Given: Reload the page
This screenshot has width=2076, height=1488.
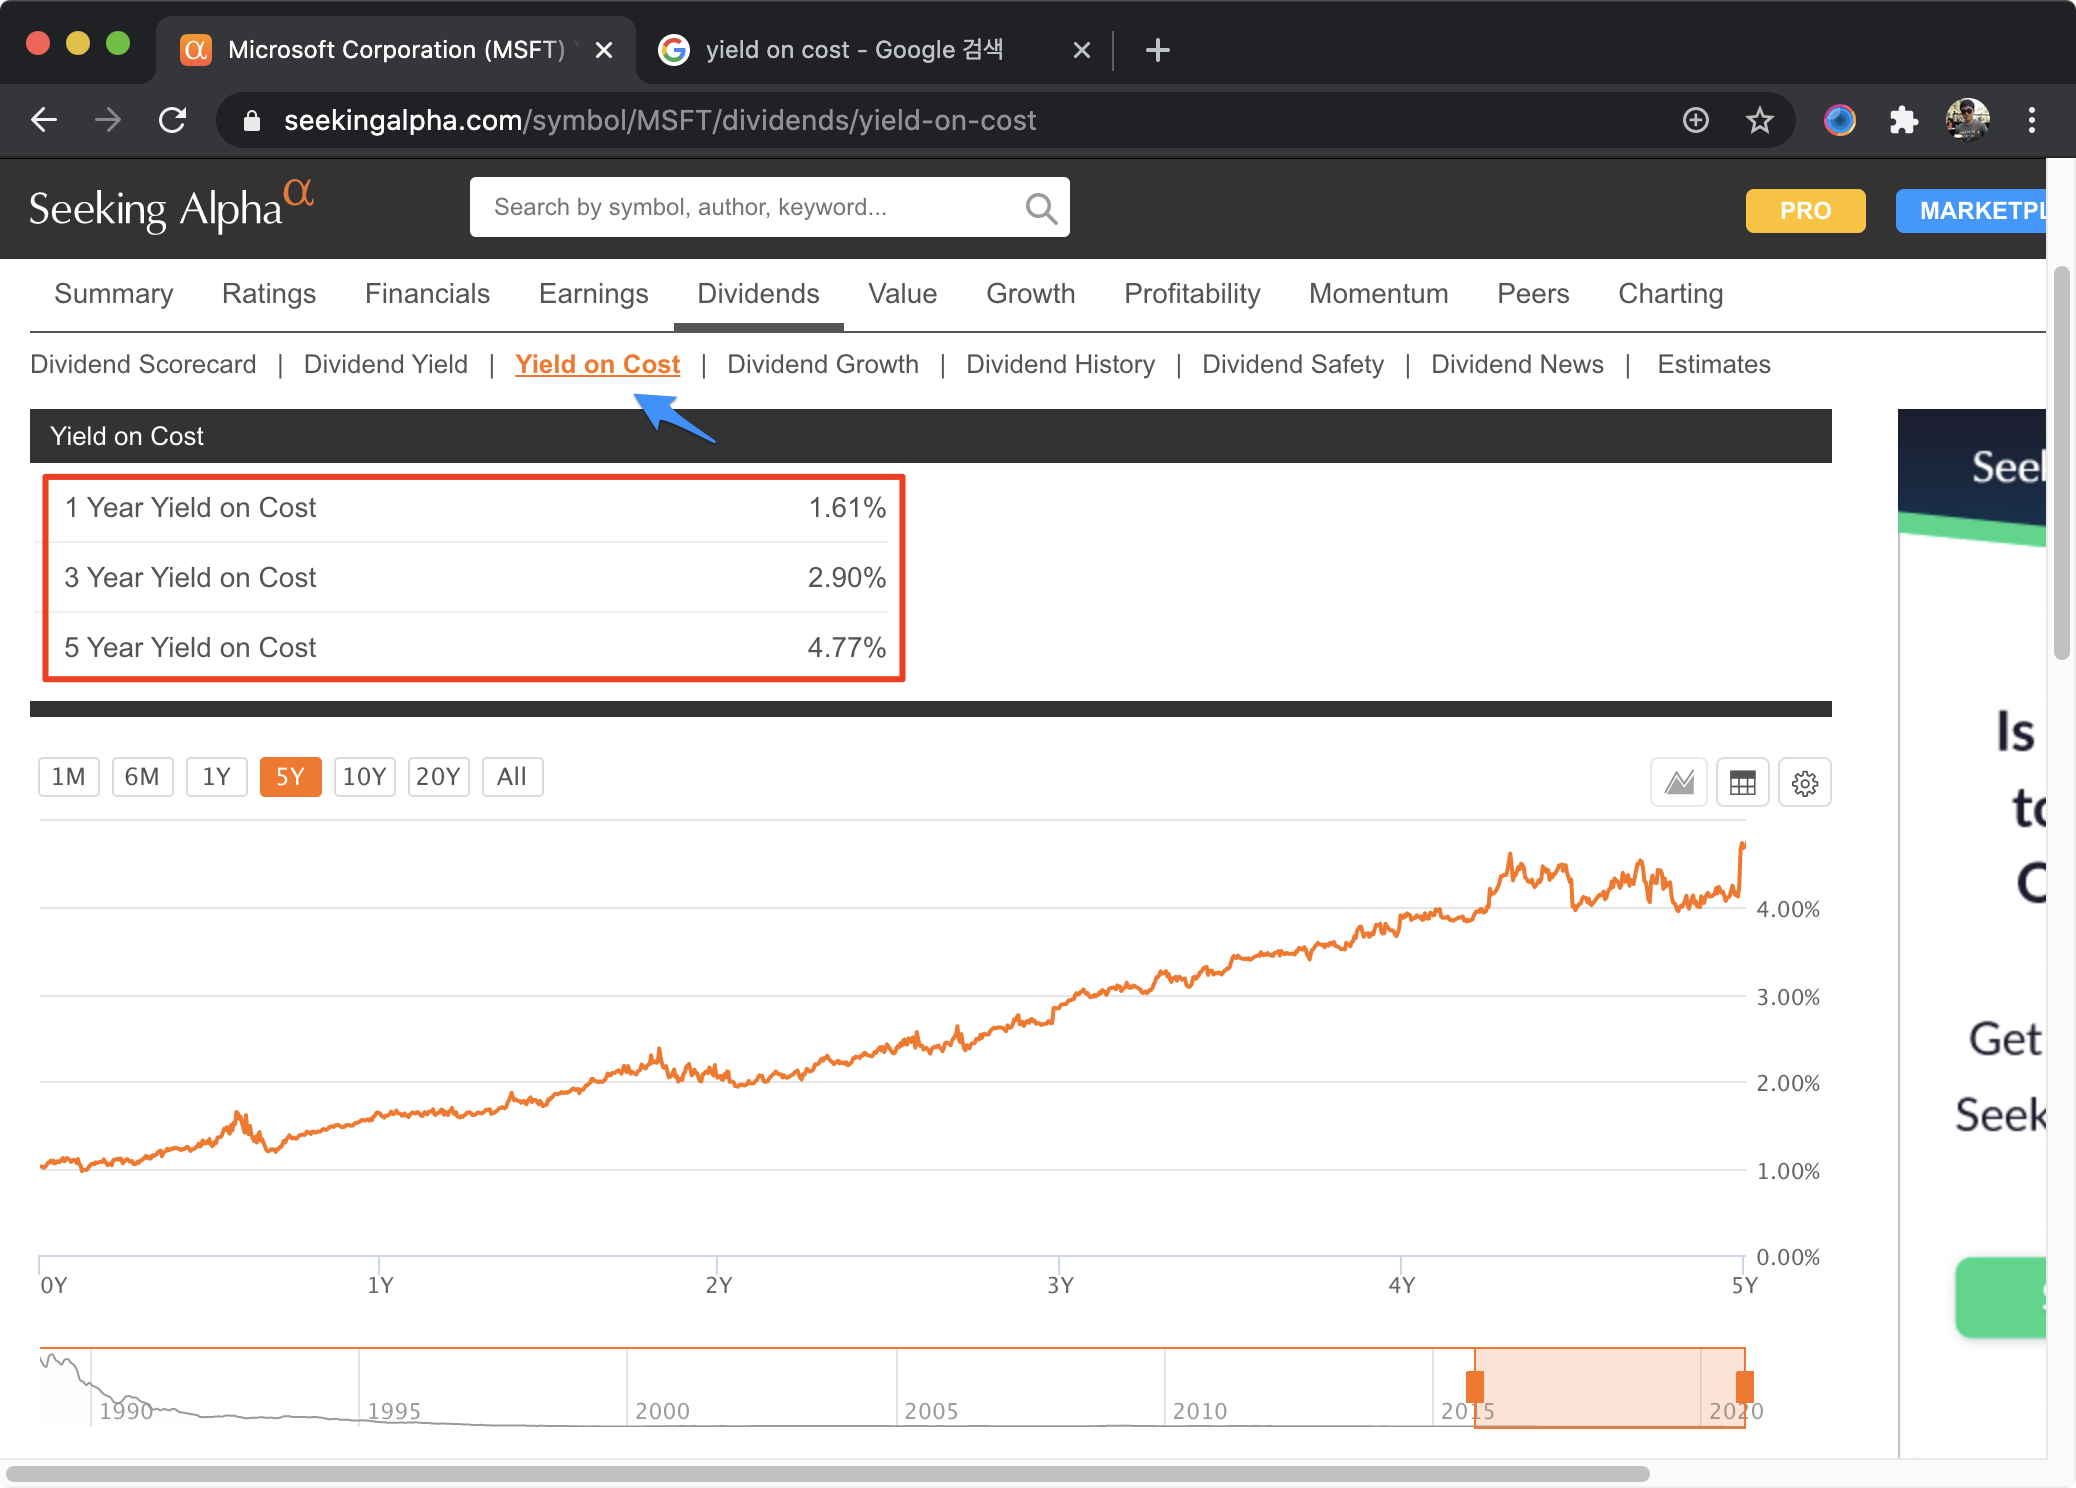Looking at the screenshot, I should (x=173, y=121).
